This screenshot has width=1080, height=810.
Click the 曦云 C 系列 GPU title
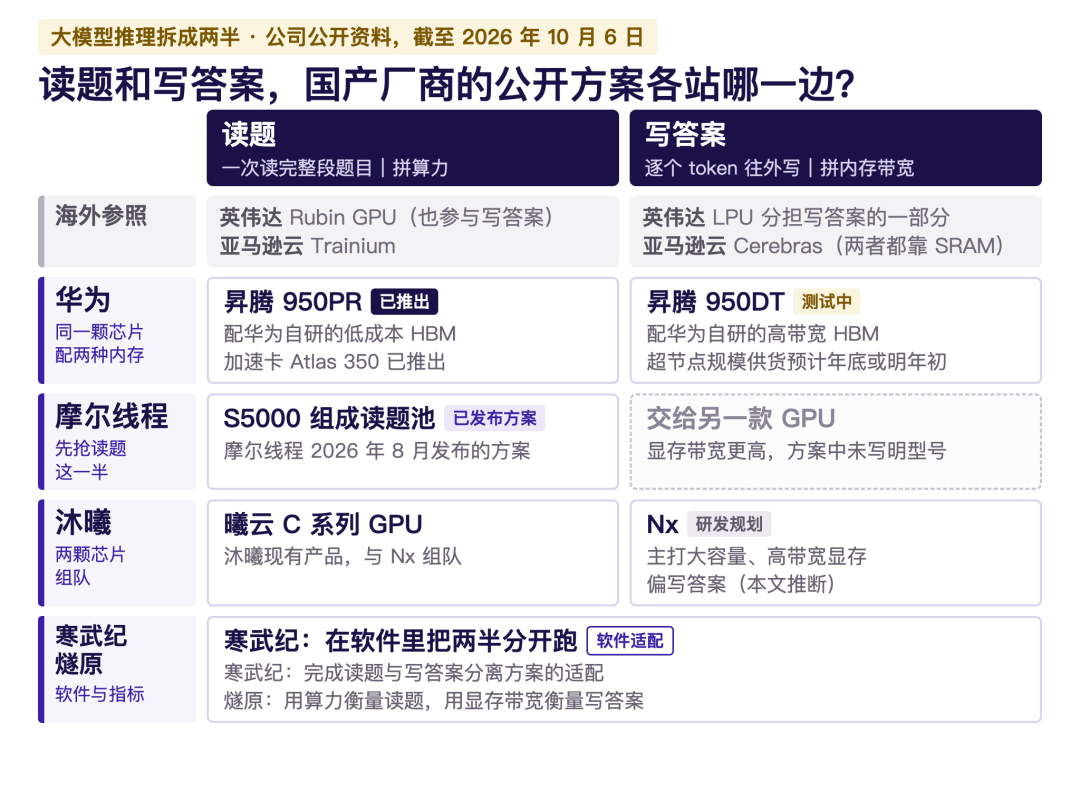(323, 524)
